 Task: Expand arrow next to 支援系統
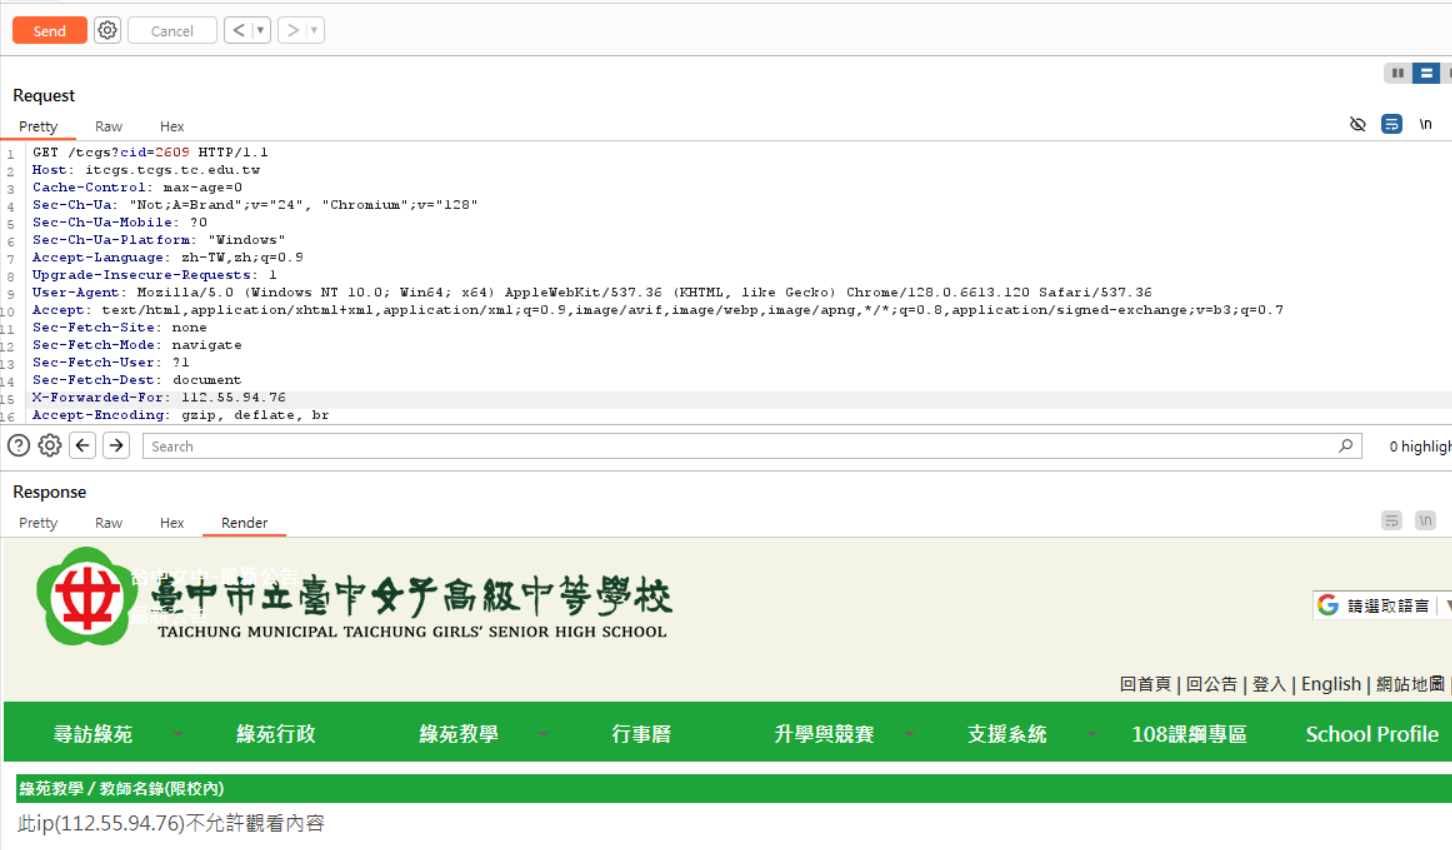tap(1092, 734)
